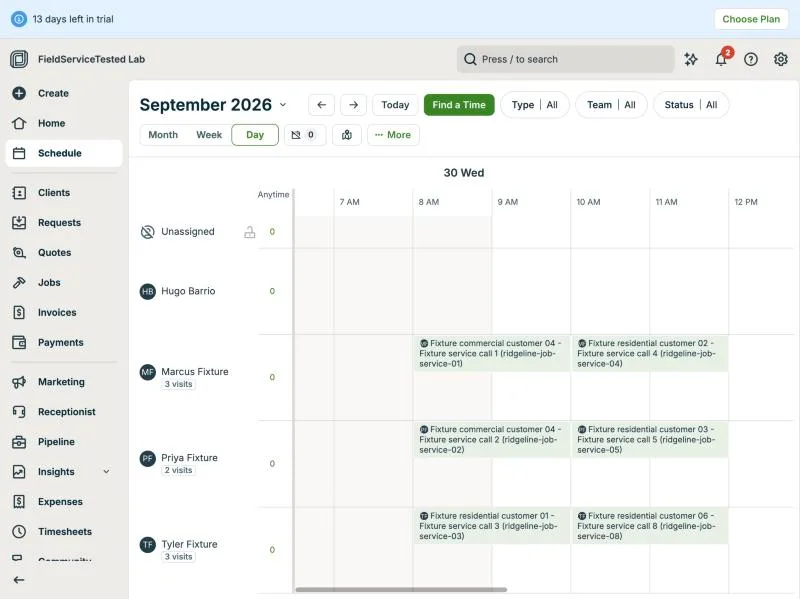Click Marcus Fixture 3 visits badge
Image resolution: width=800 pixels, height=599 pixels.
coord(179,384)
